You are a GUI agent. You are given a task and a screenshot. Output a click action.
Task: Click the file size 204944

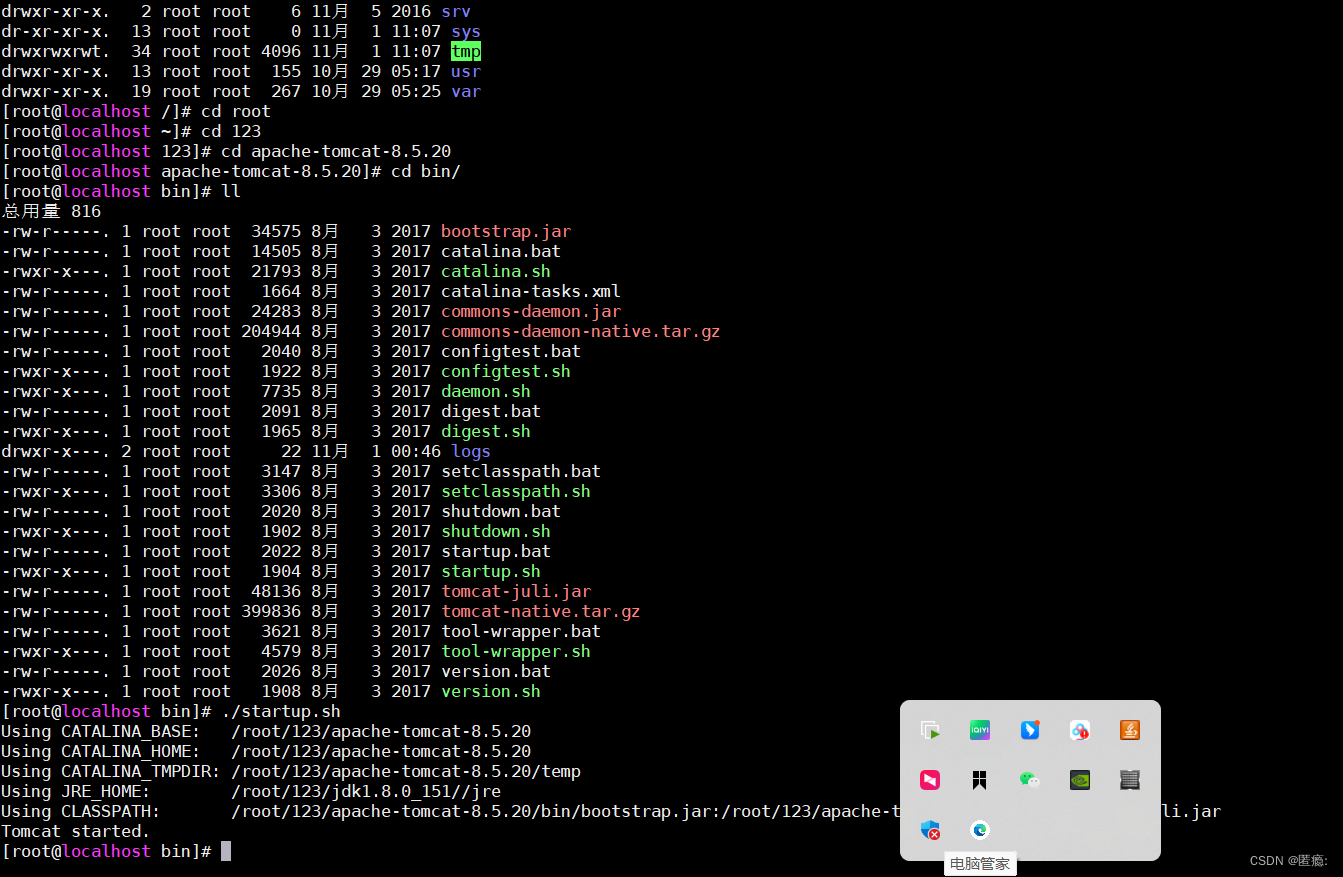click(x=271, y=331)
